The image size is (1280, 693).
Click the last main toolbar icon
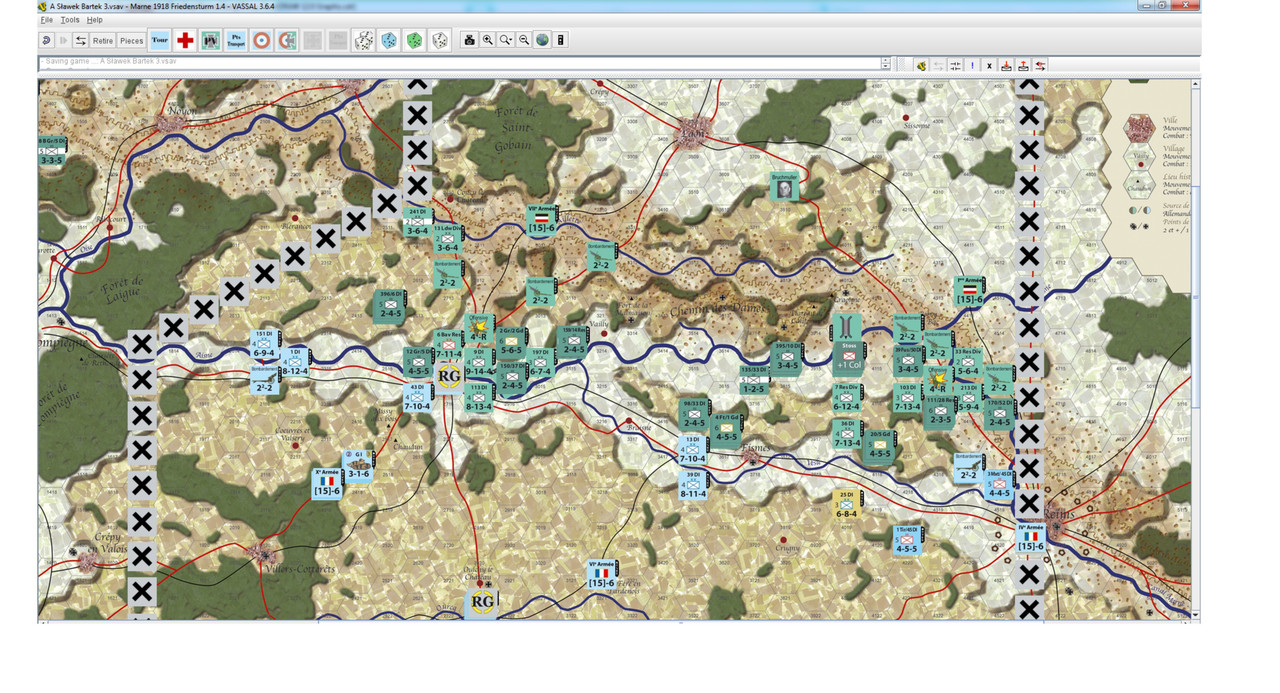click(561, 40)
